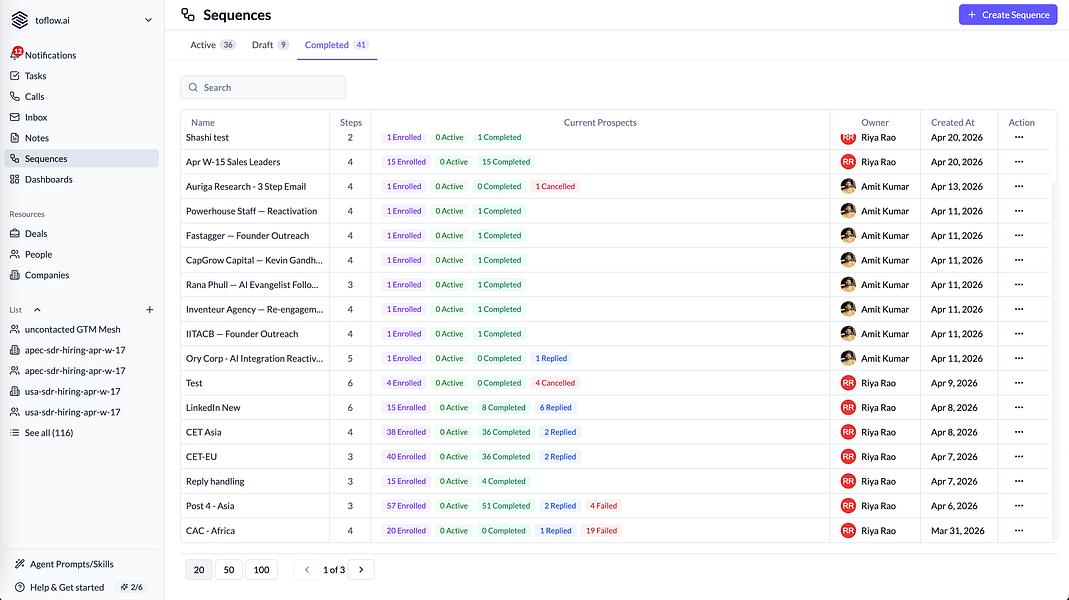Open the Deals briefcase icon
The height and width of the screenshot is (600, 1069).
pos(15,233)
